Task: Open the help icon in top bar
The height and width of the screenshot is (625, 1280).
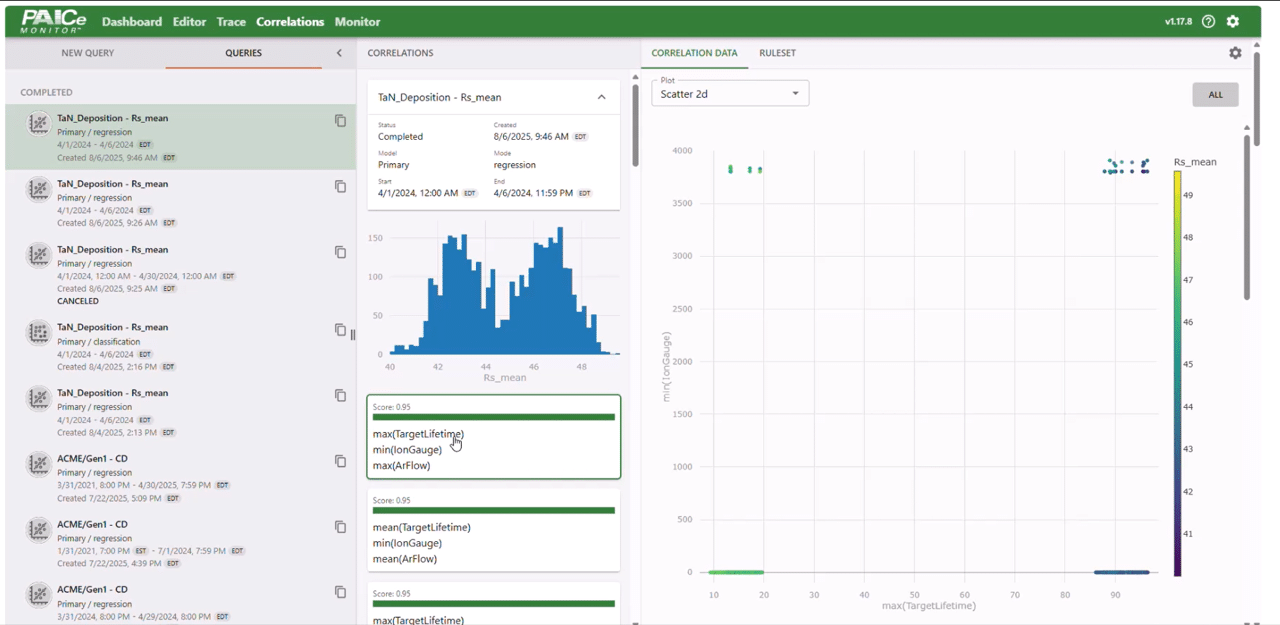Action: (x=1209, y=21)
